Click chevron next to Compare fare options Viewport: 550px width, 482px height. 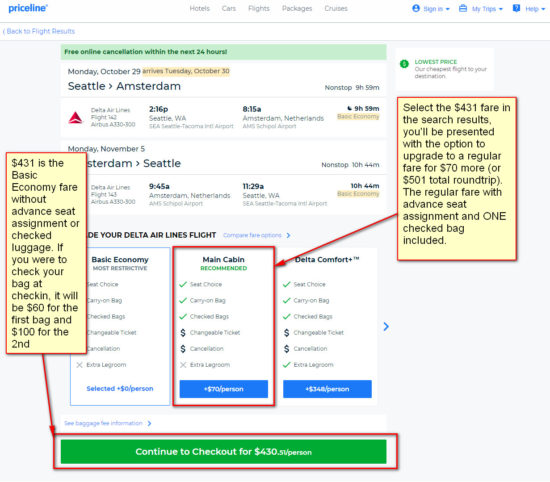[288, 235]
